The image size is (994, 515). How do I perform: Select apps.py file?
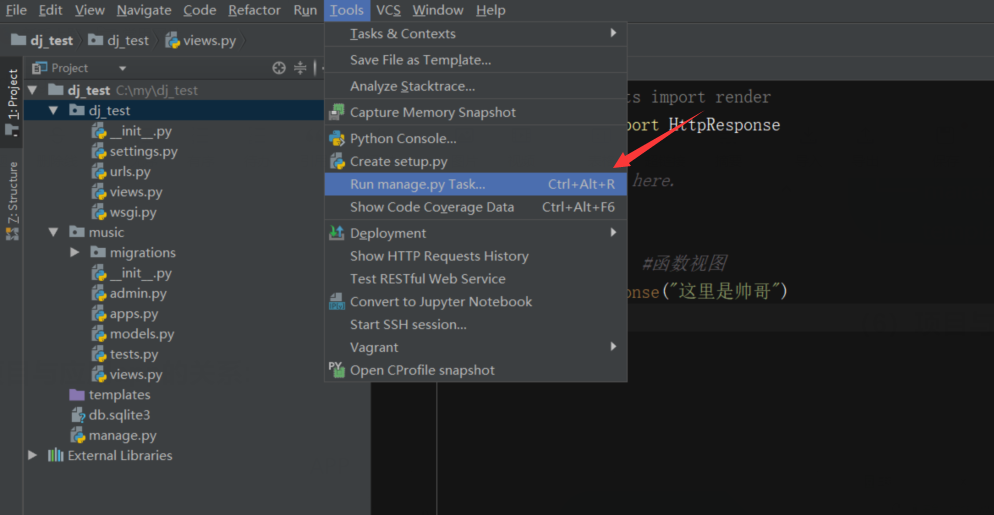click(125, 314)
